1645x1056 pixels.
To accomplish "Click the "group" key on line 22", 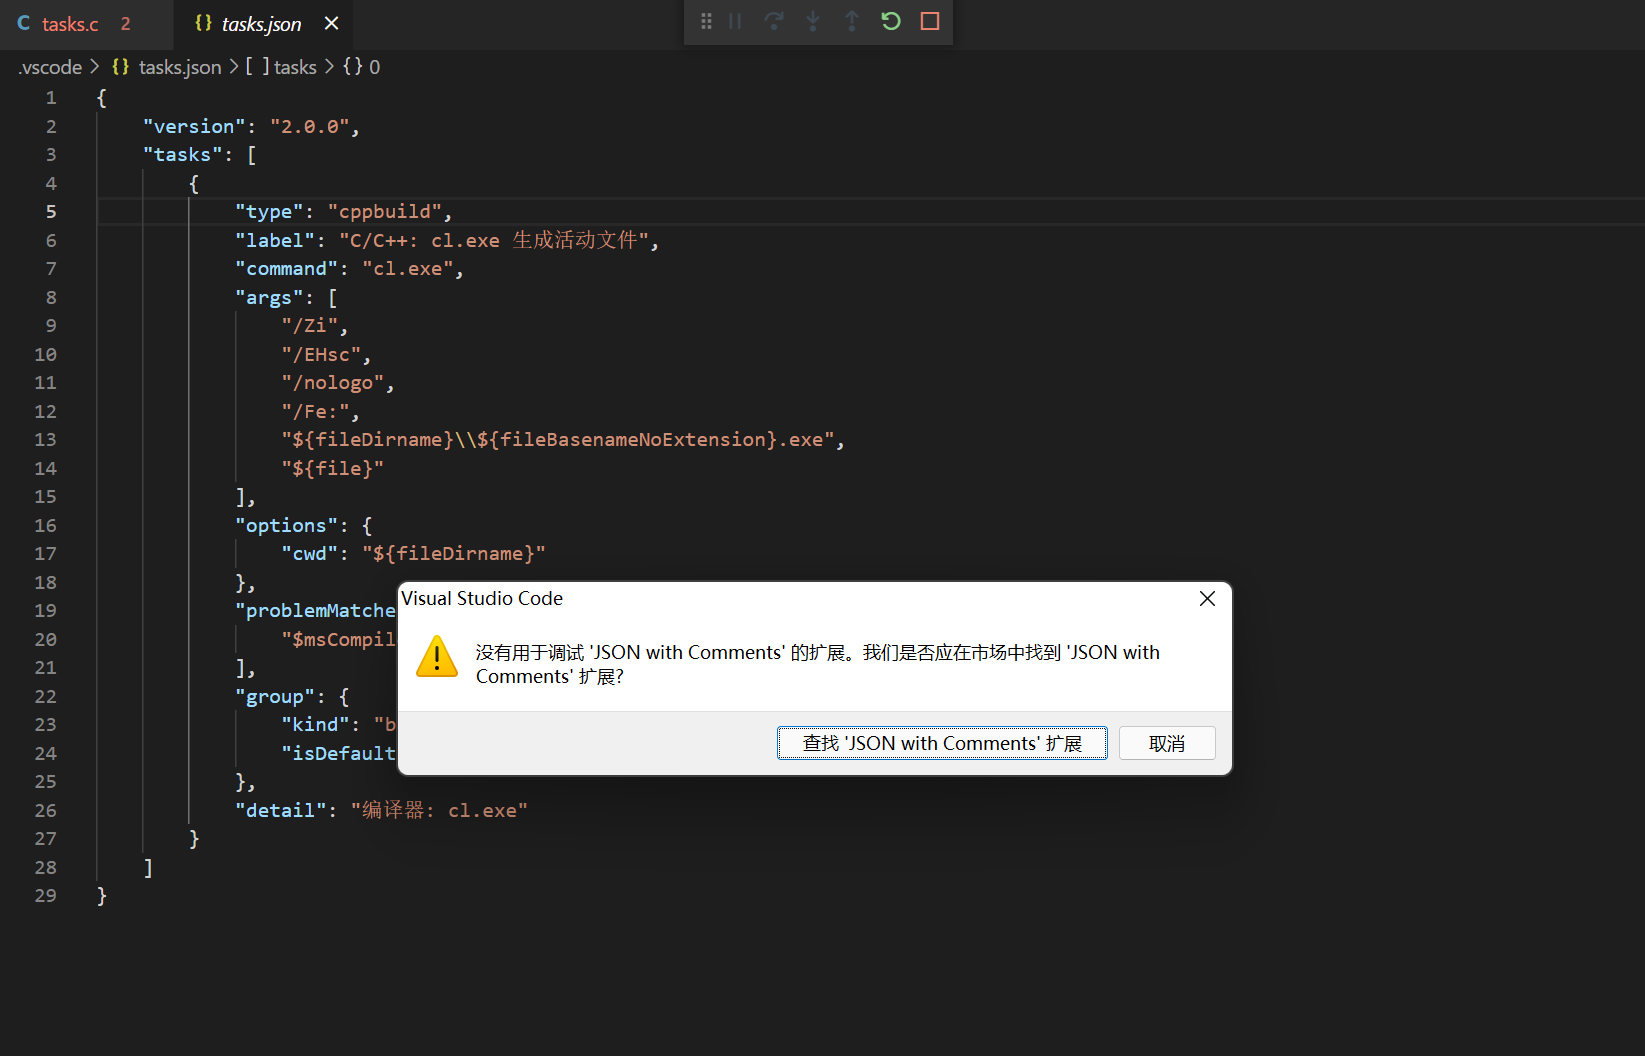I will [x=275, y=697].
